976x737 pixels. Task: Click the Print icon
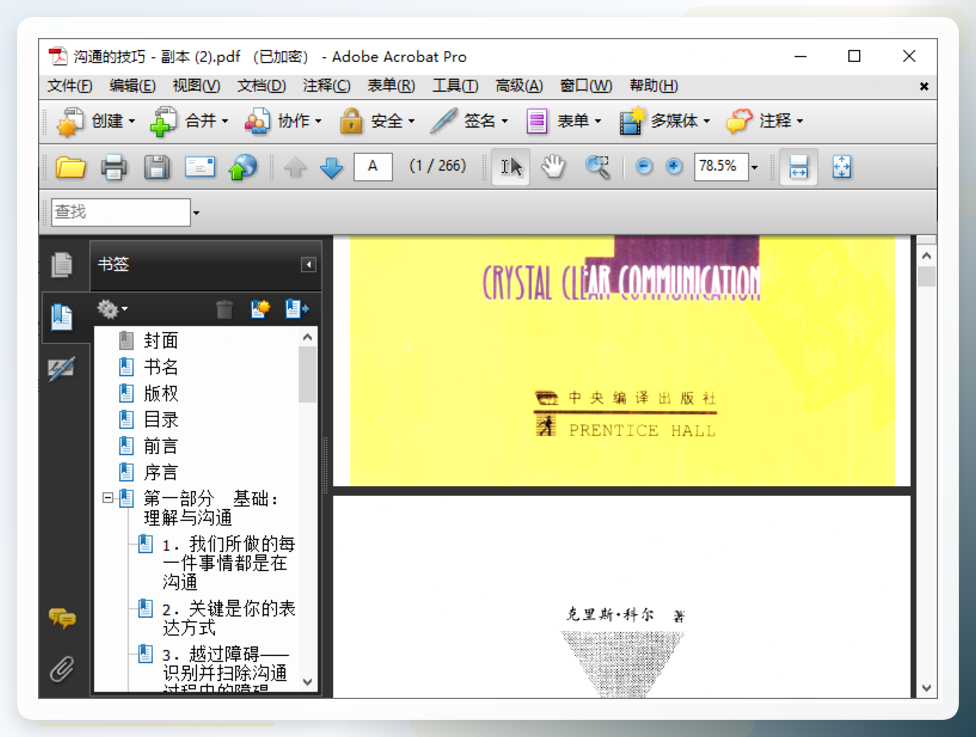coord(114,167)
